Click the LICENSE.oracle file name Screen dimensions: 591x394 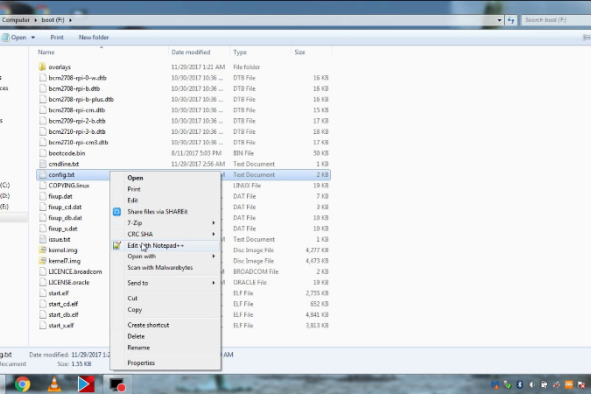69,282
